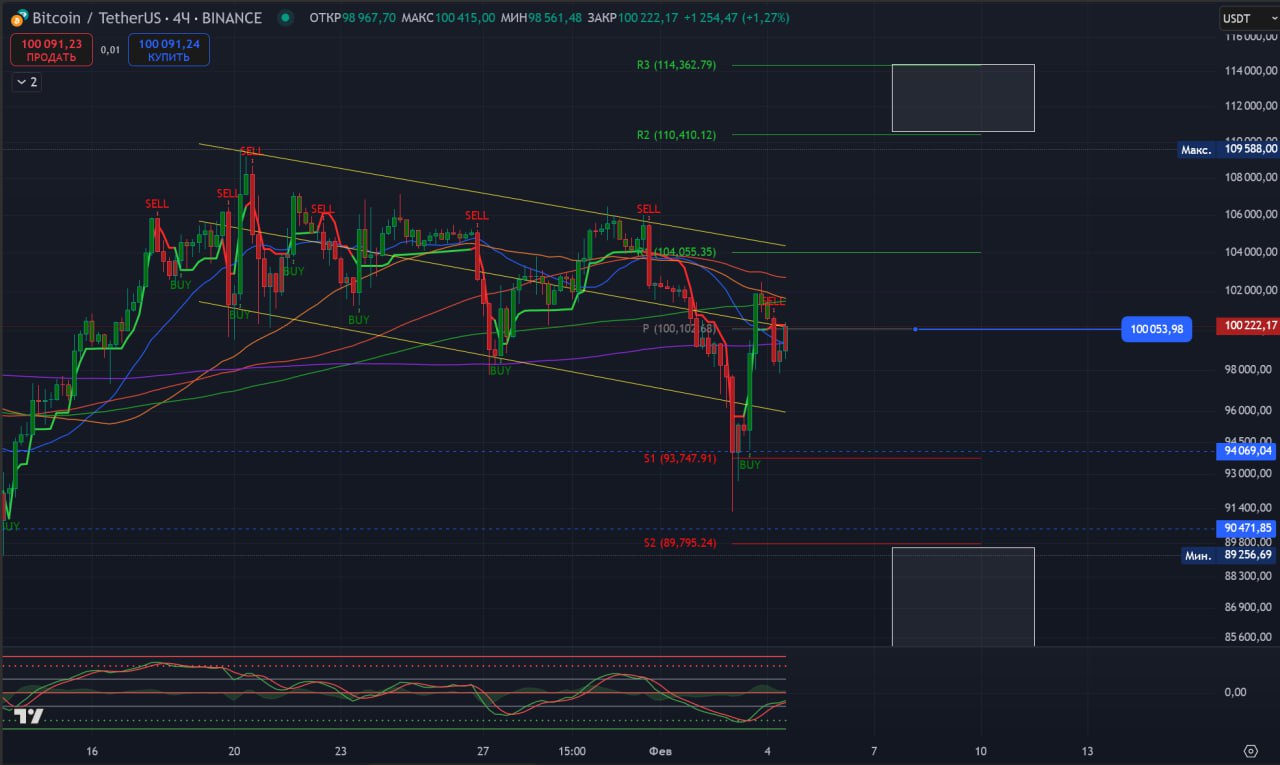Screen dimensions: 1280x765
Task: Click the TradingView logo
Action: (29, 716)
